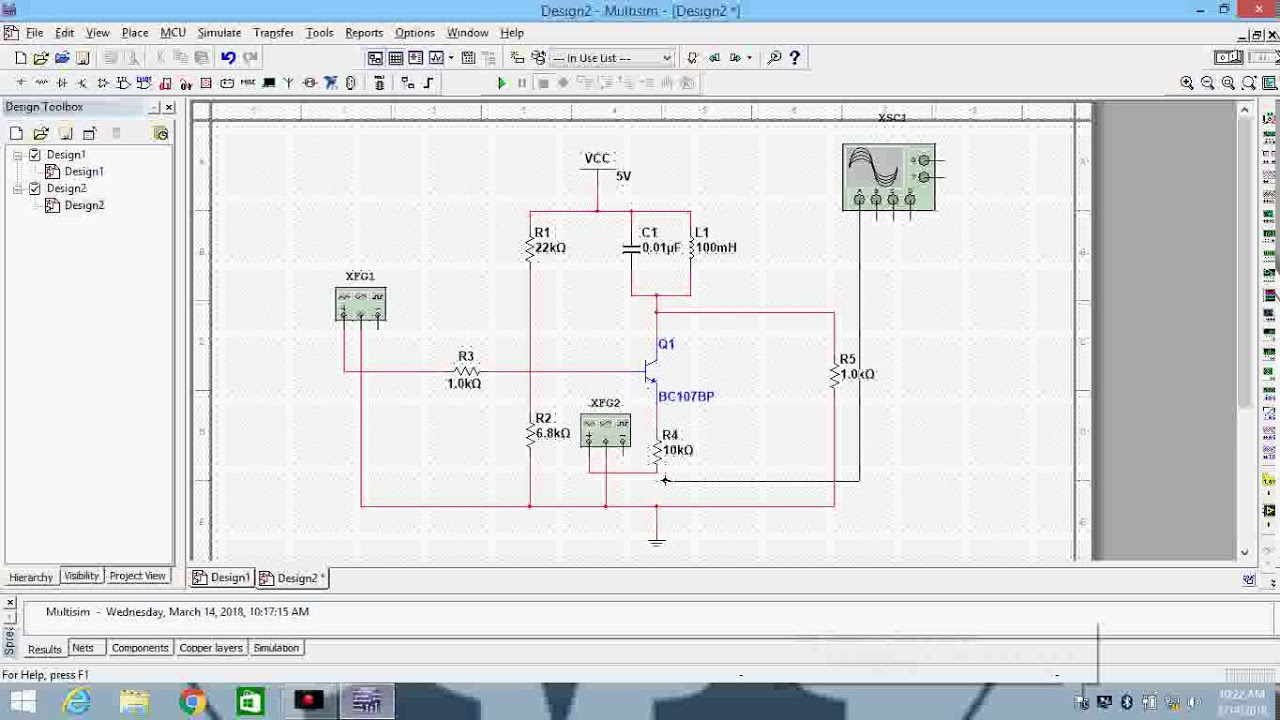Open the Options menu
1280x720 pixels.
[414, 32]
